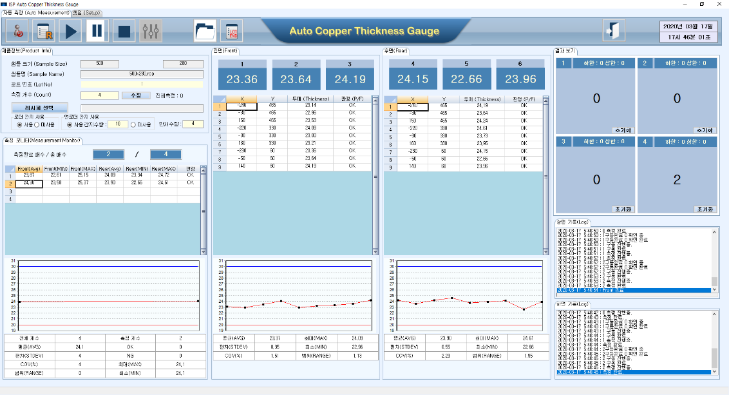
Task: Pause the measurement with pause button
Action: click(97, 31)
